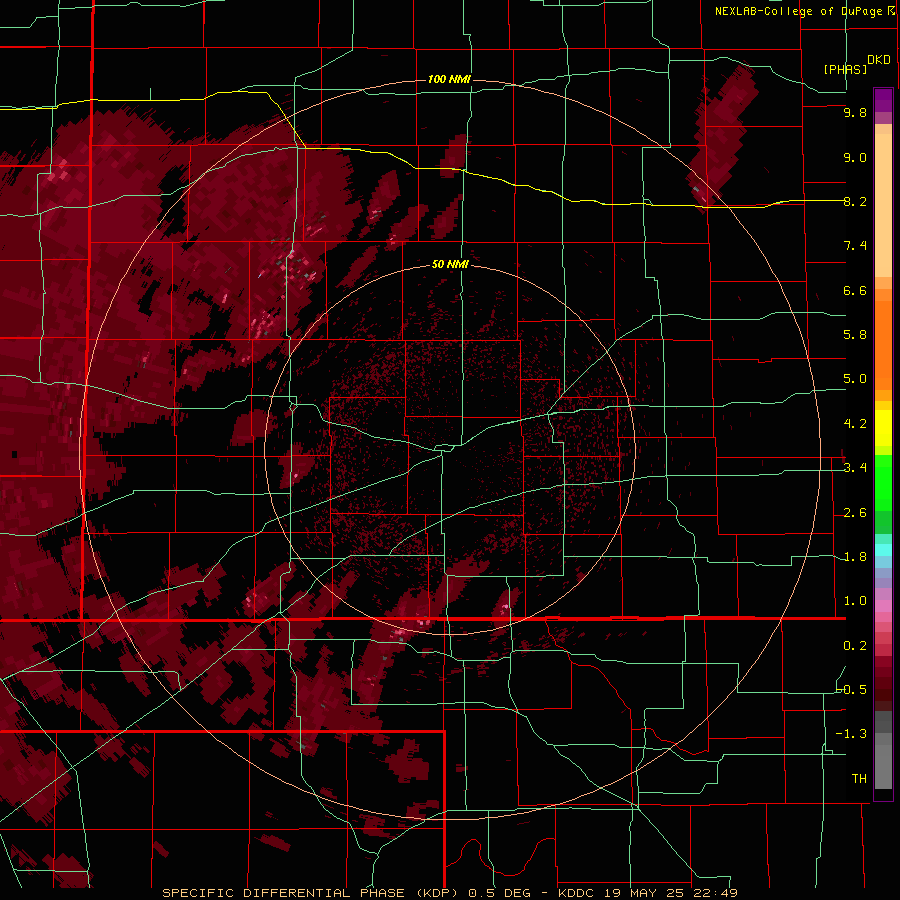Click the 8.2 value on the color scale
The height and width of the screenshot is (900, 900).
click(855, 201)
